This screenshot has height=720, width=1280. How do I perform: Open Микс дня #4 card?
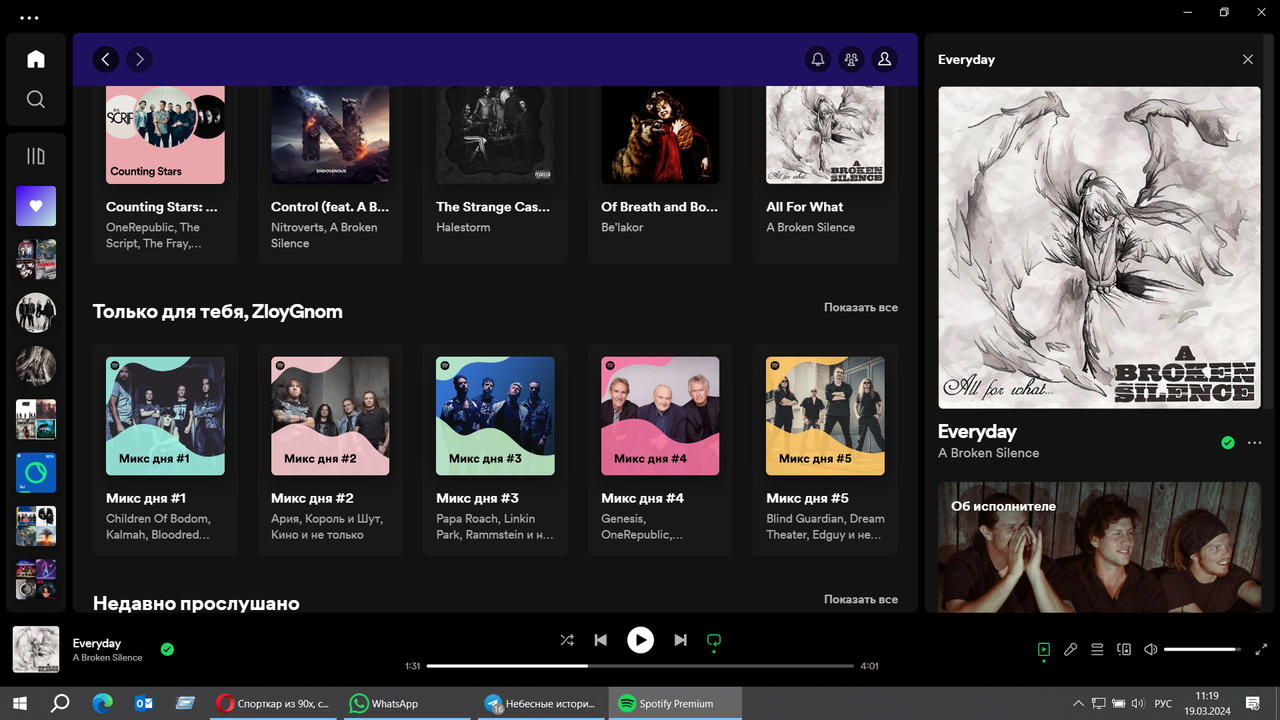pyautogui.click(x=660, y=449)
